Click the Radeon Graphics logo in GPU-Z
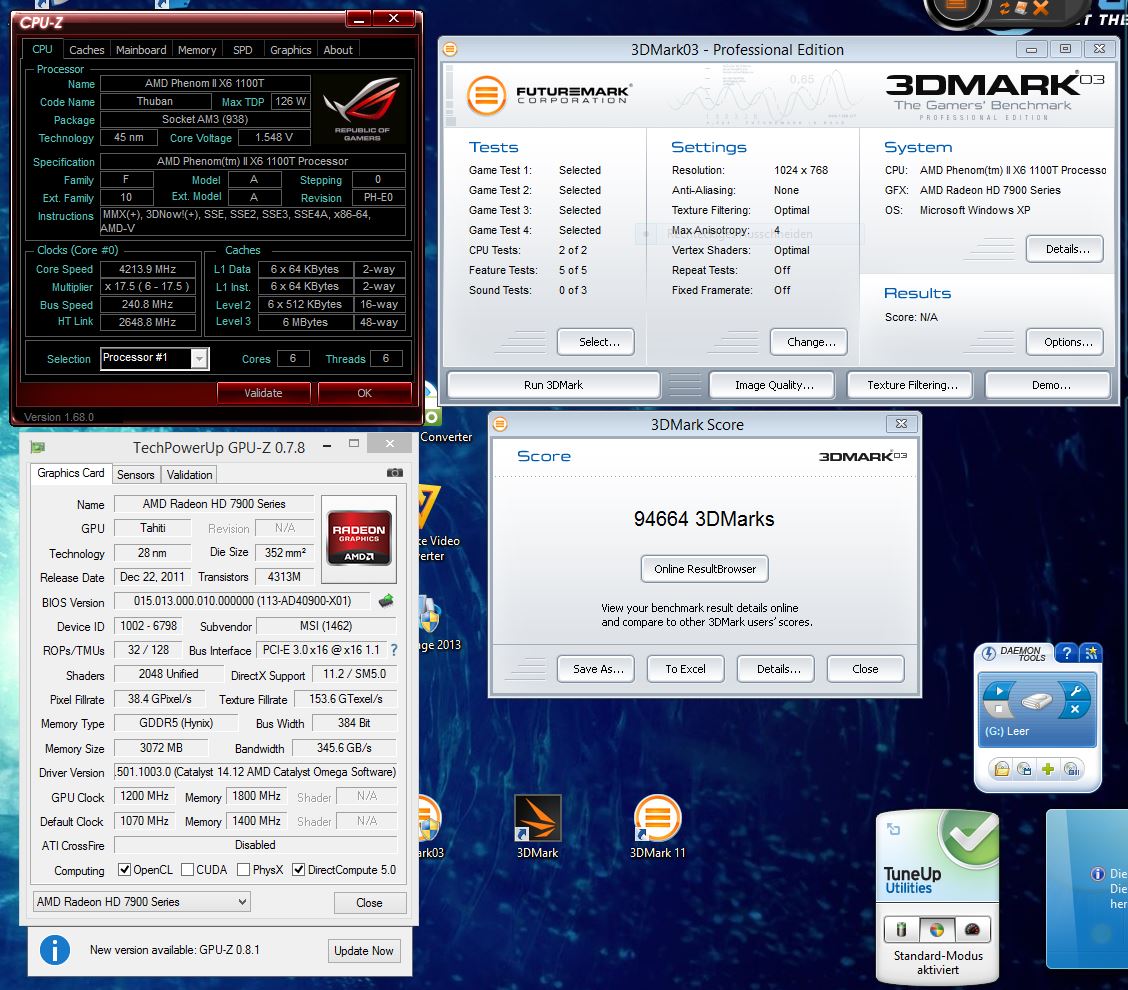This screenshot has height=990, width=1128. click(359, 539)
